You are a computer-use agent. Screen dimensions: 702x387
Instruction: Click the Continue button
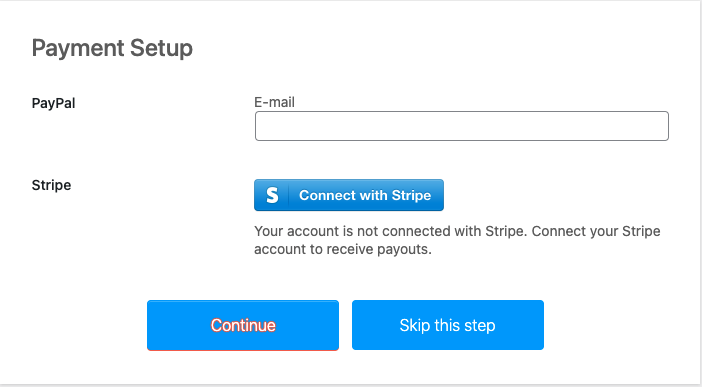click(x=243, y=325)
